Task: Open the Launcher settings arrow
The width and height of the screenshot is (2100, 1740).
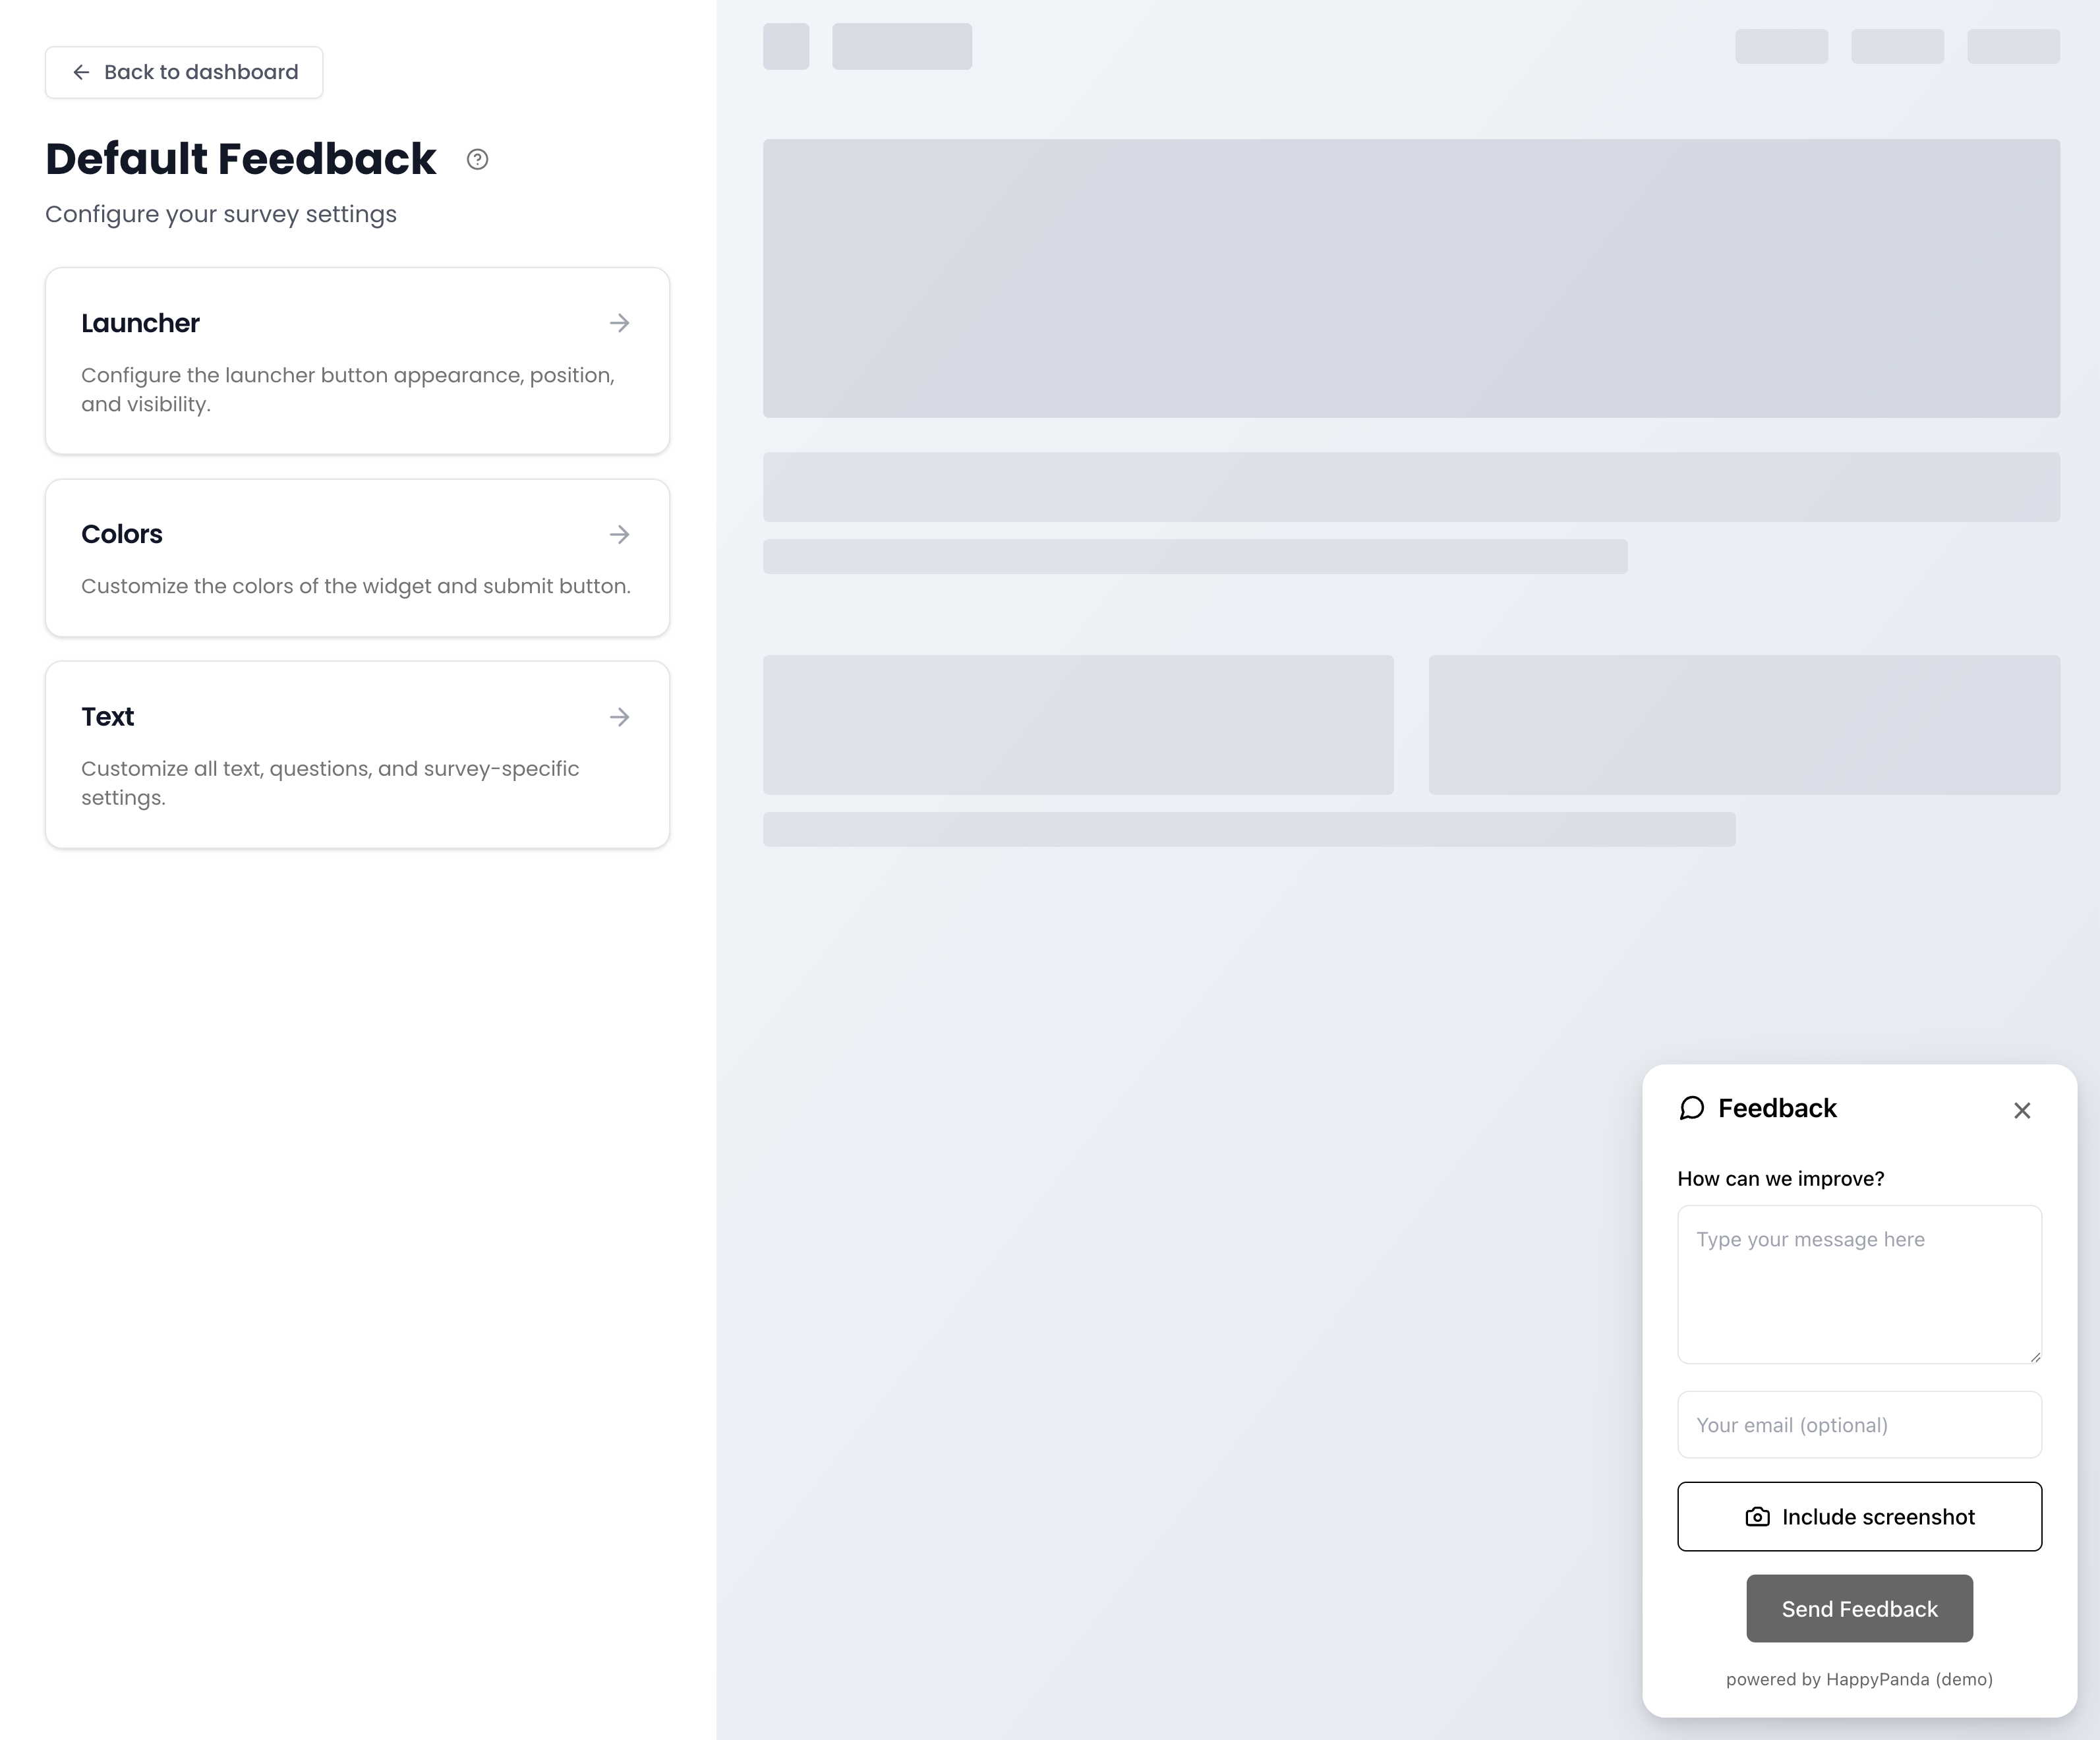Action: pos(620,323)
